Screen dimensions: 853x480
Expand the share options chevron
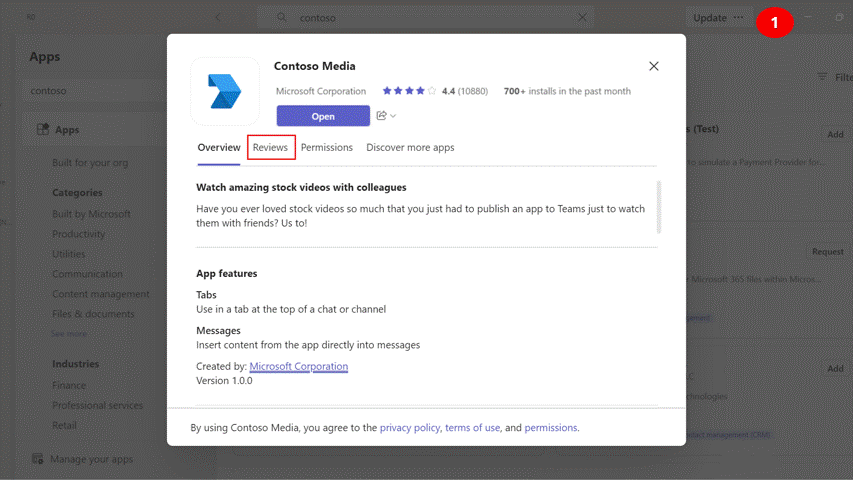393,116
